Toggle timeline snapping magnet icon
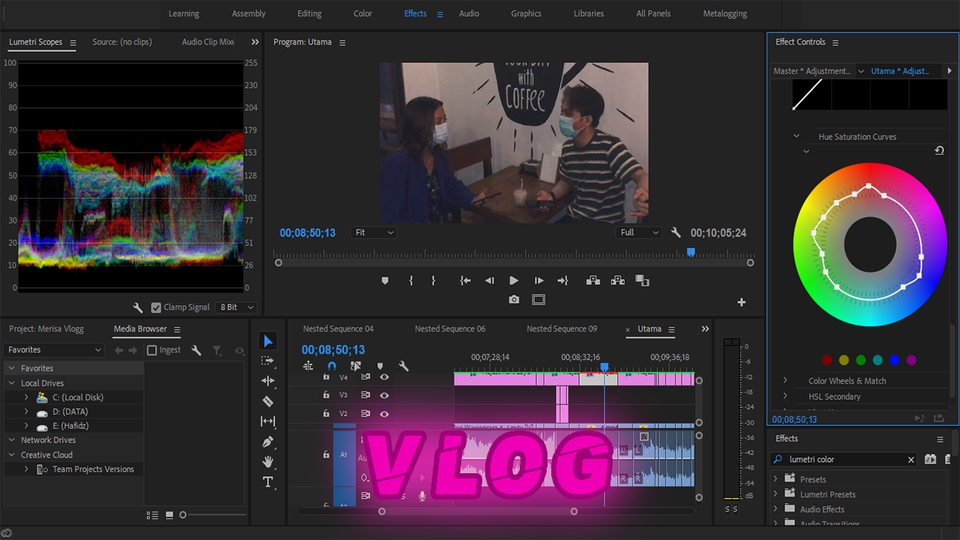 (332, 366)
